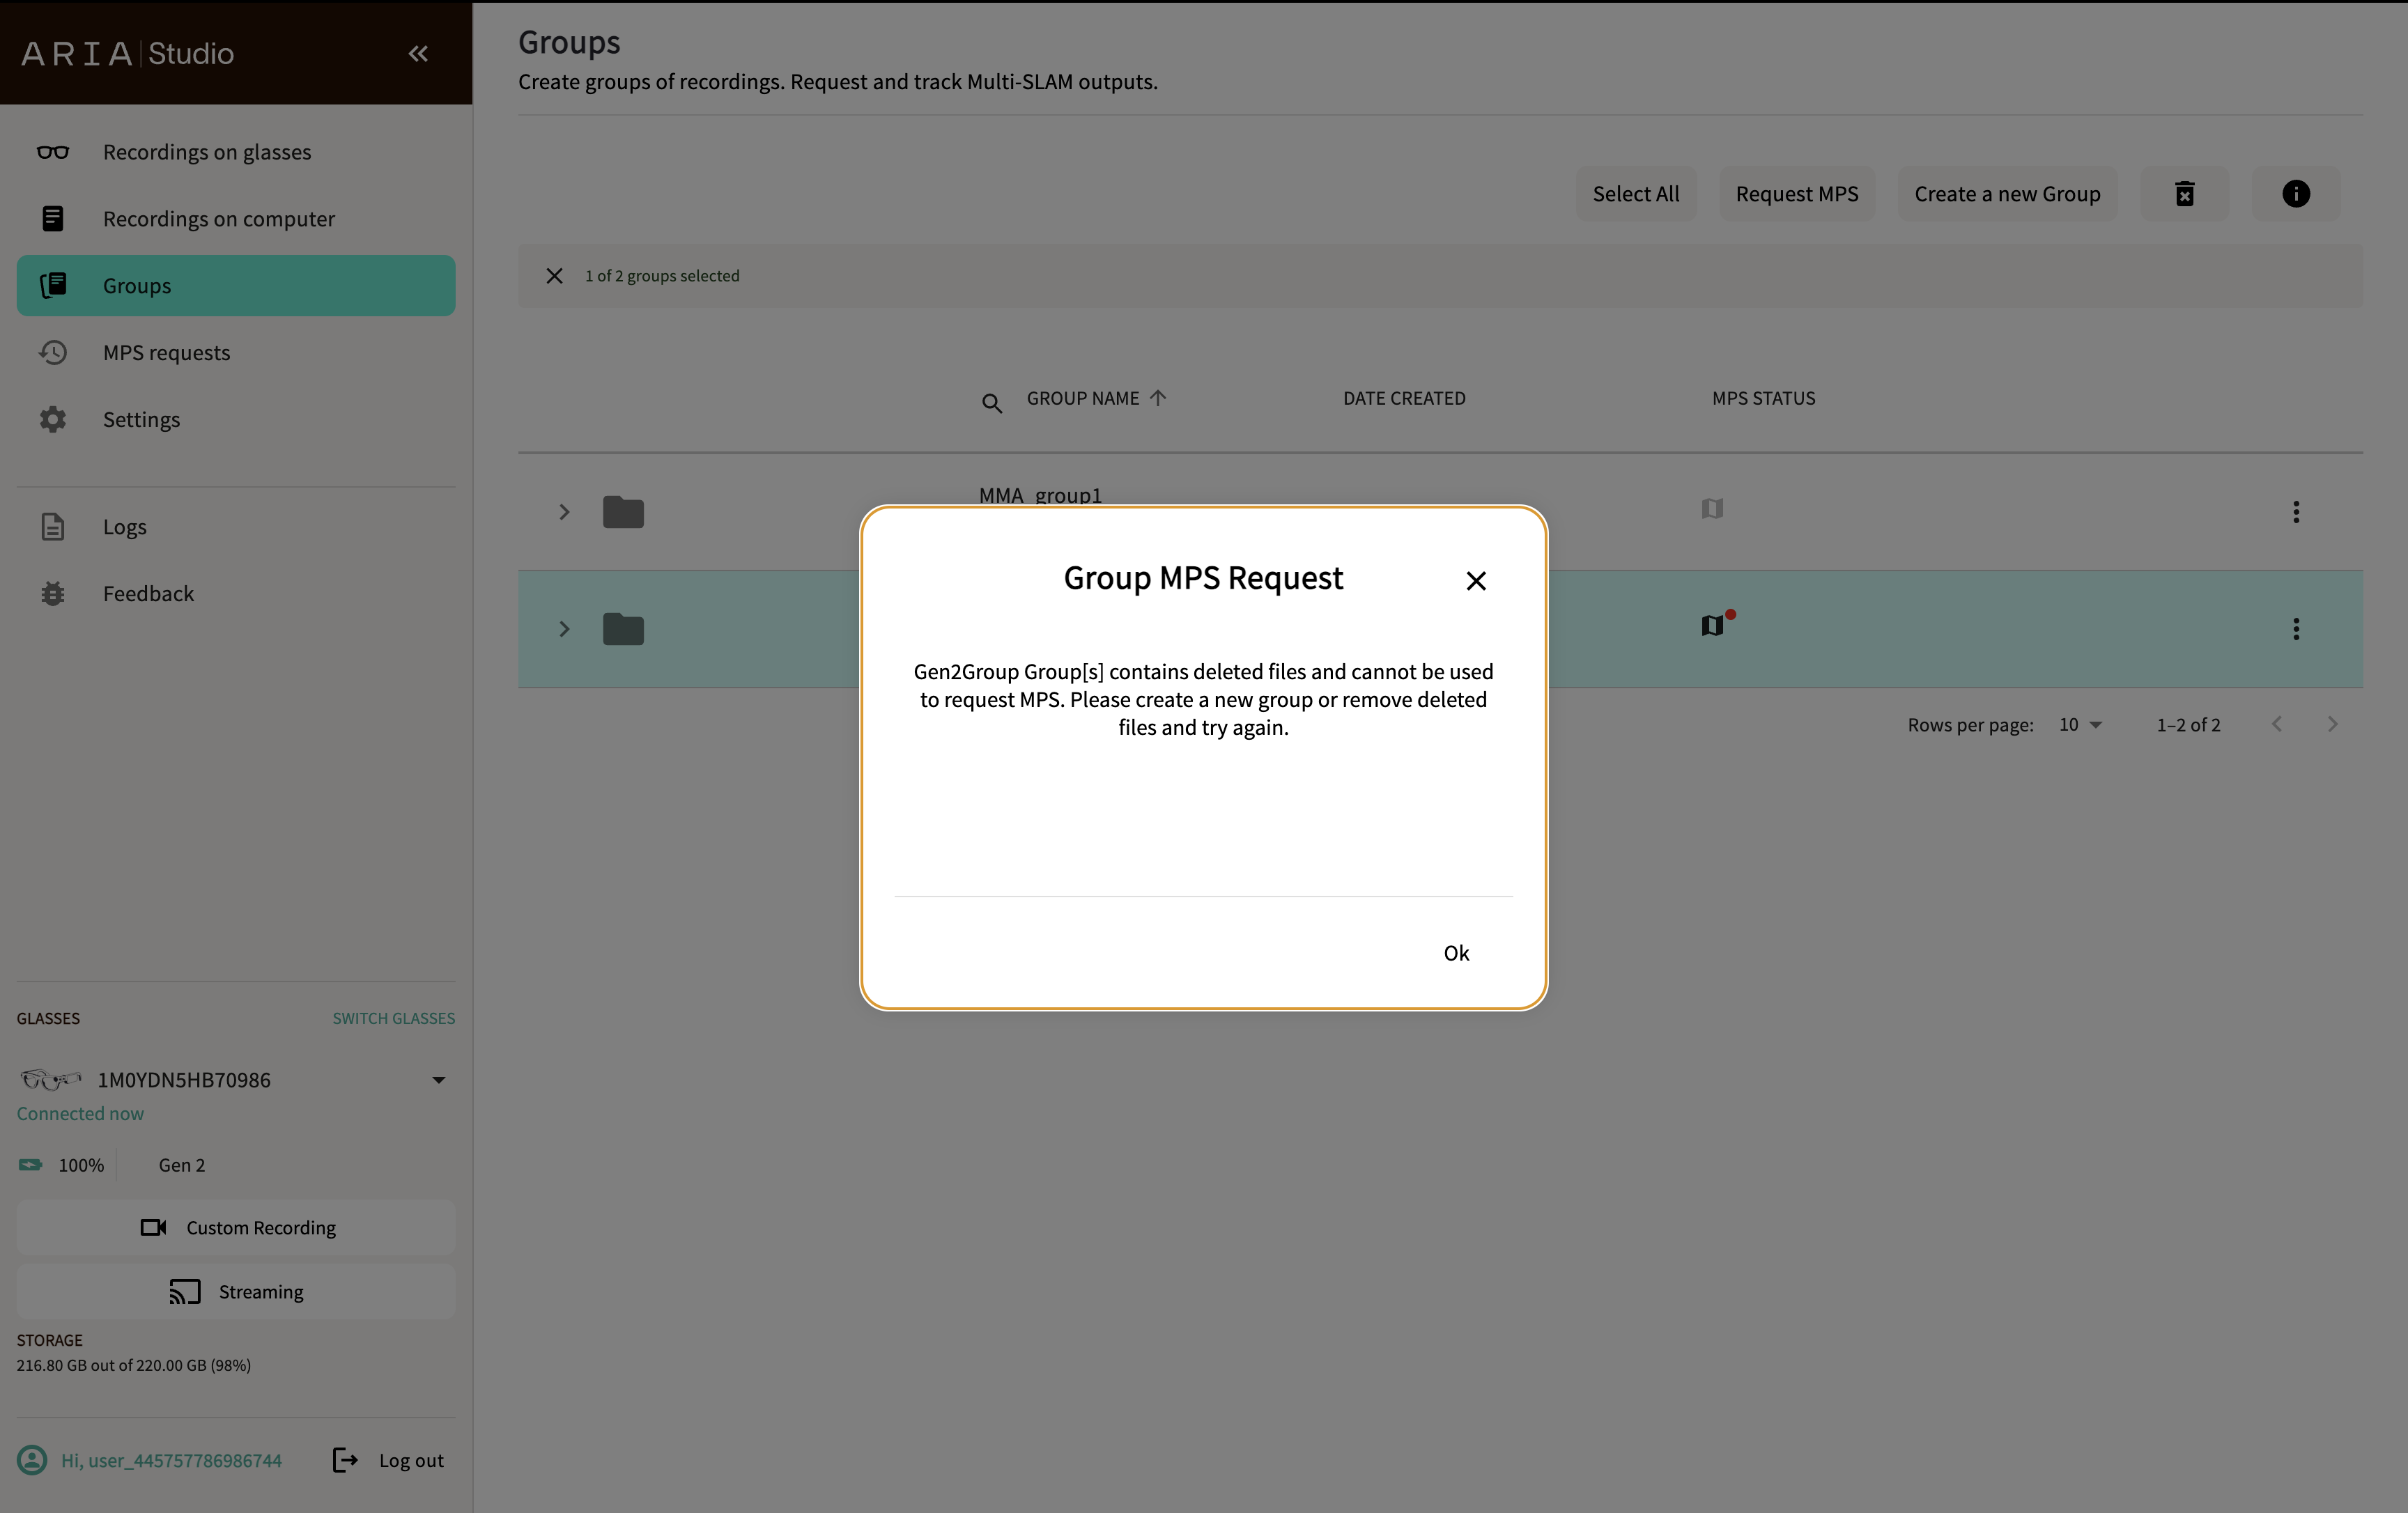
Task: Expand the MMA_group1 row chevron
Action: [x=564, y=512]
